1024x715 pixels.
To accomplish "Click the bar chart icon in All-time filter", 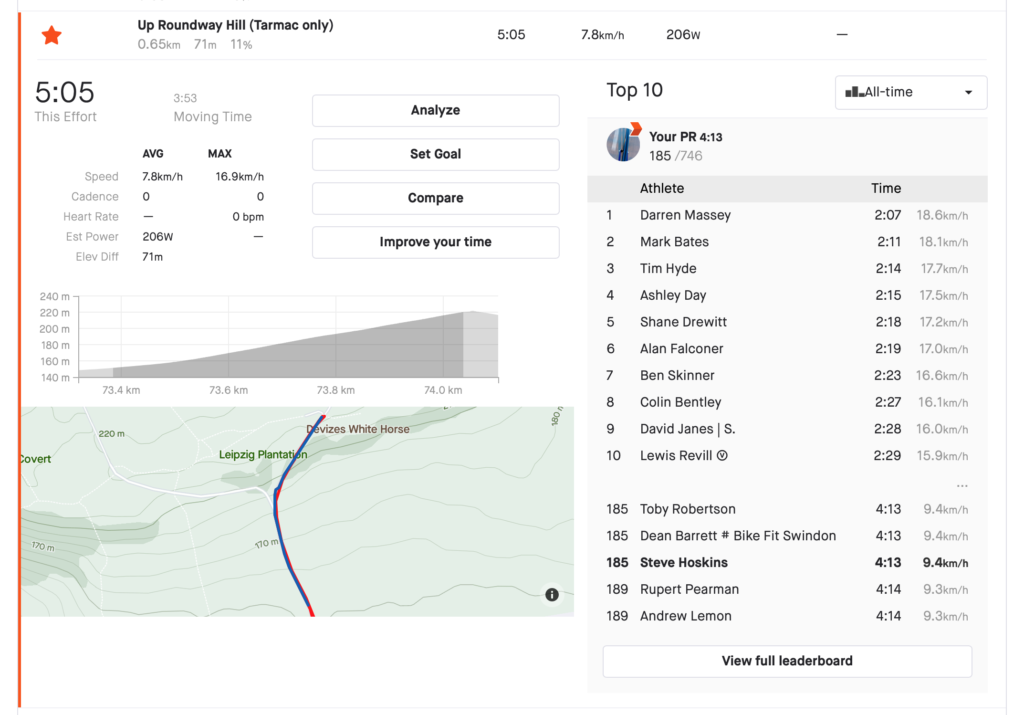I will [854, 92].
